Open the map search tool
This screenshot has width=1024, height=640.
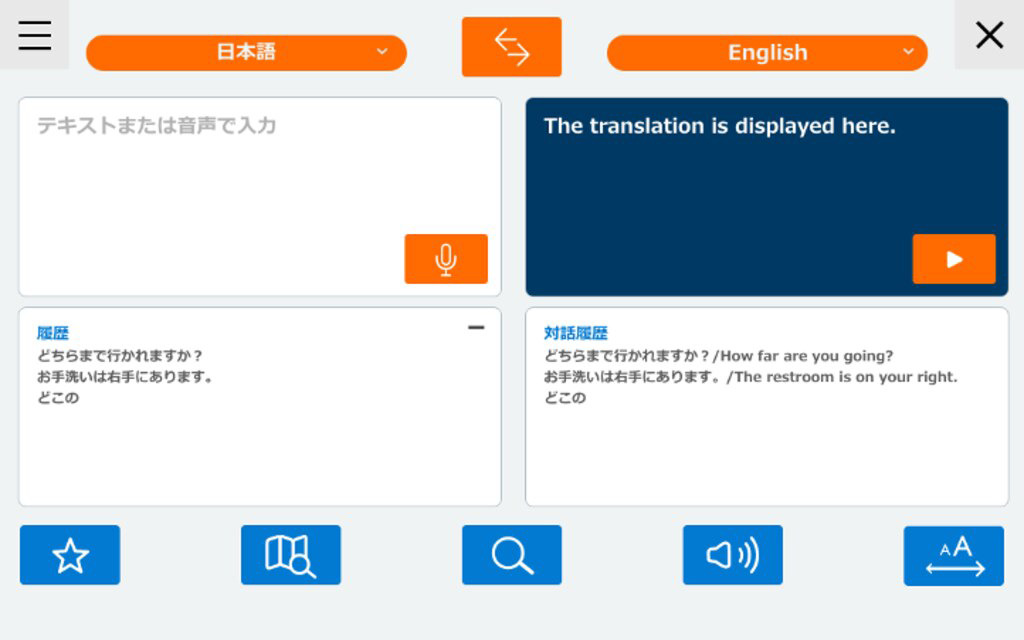click(x=290, y=555)
